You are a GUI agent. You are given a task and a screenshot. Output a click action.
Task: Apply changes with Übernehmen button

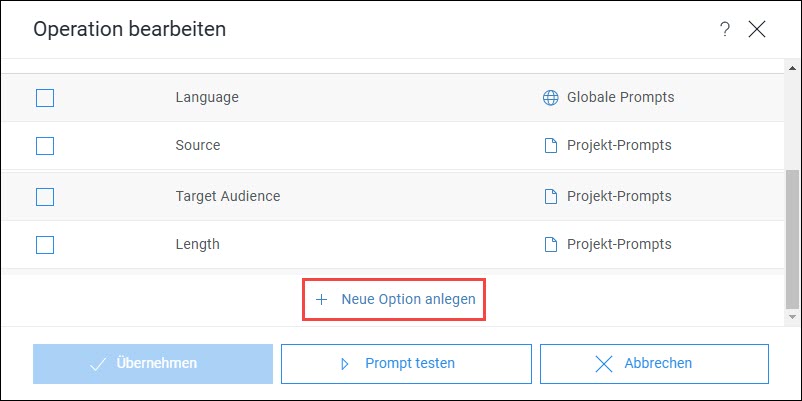click(x=153, y=364)
